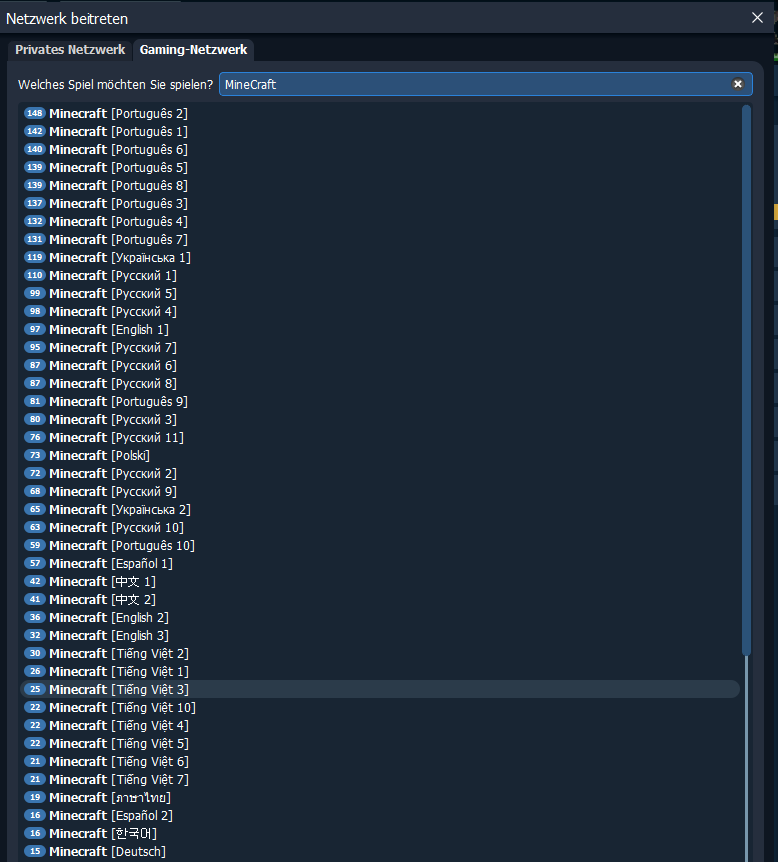Image resolution: width=778 pixels, height=862 pixels.
Task: Click the game search field containing MineCraft
Action: (485, 84)
